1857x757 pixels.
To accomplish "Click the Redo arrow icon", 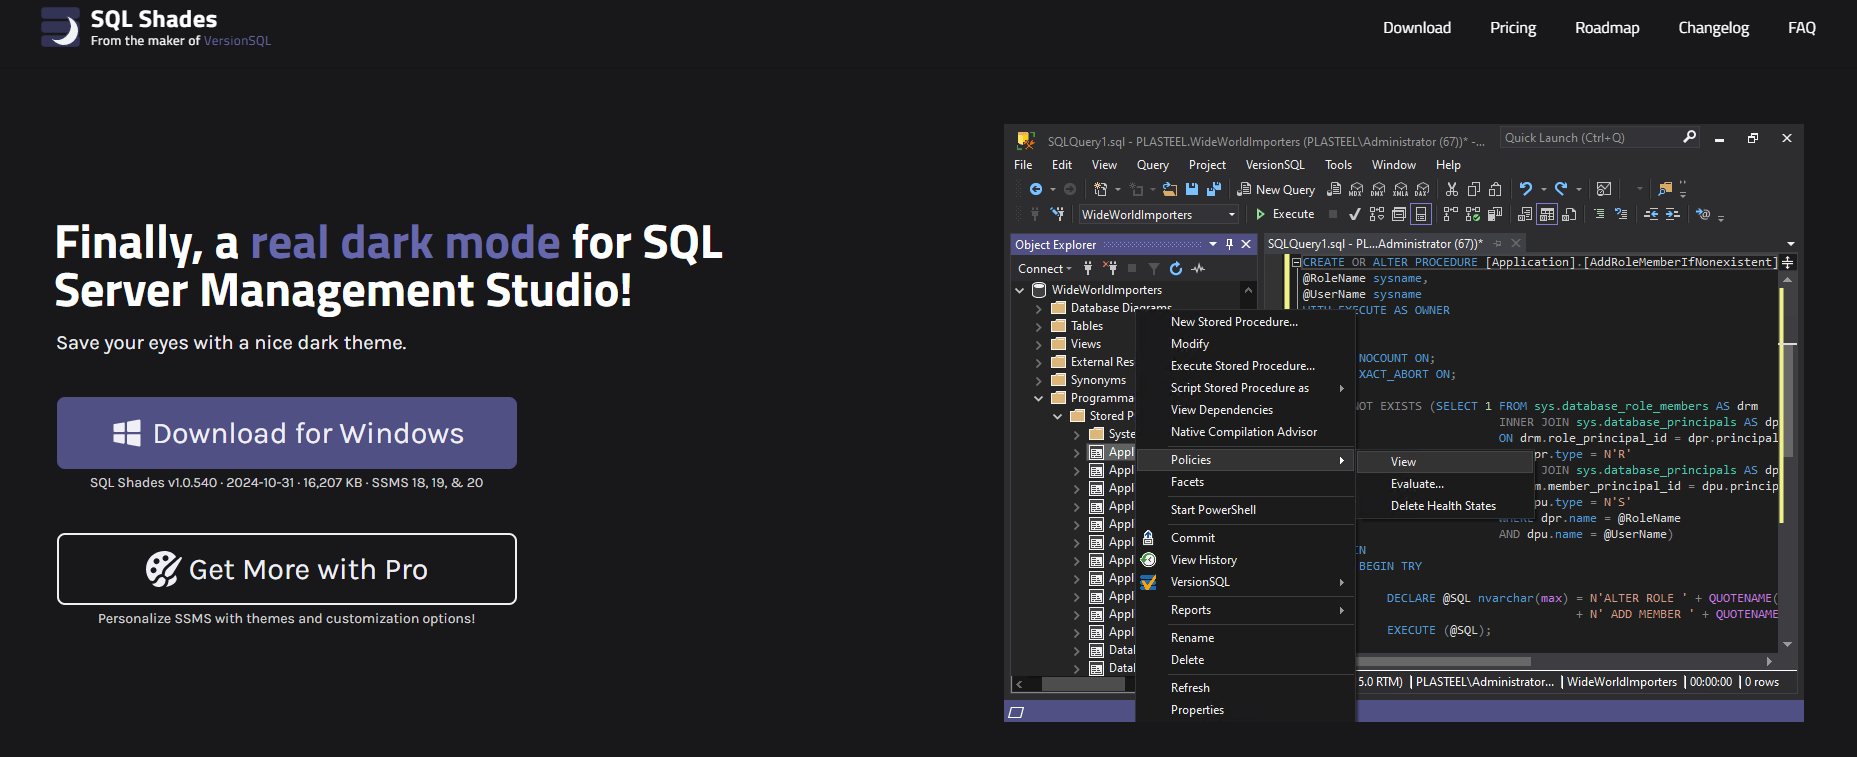I will tap(1561, 189).
